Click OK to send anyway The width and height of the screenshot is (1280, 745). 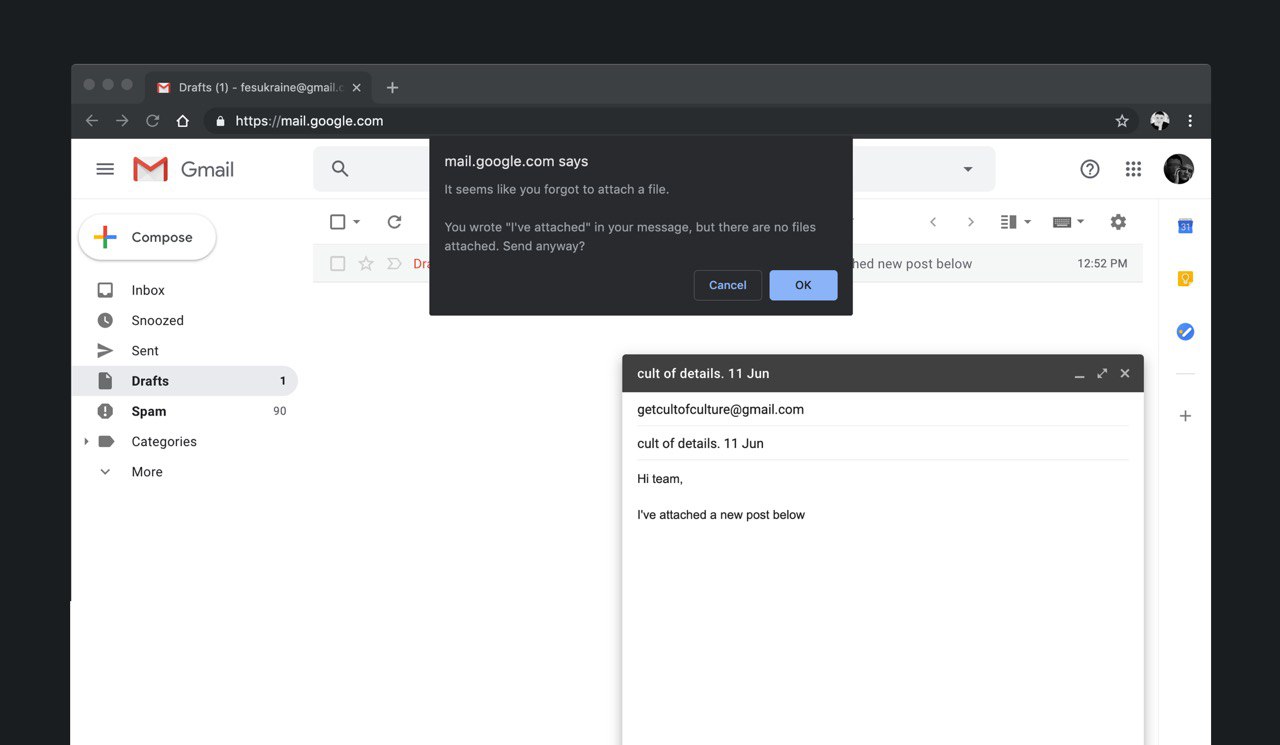[803, 285]
